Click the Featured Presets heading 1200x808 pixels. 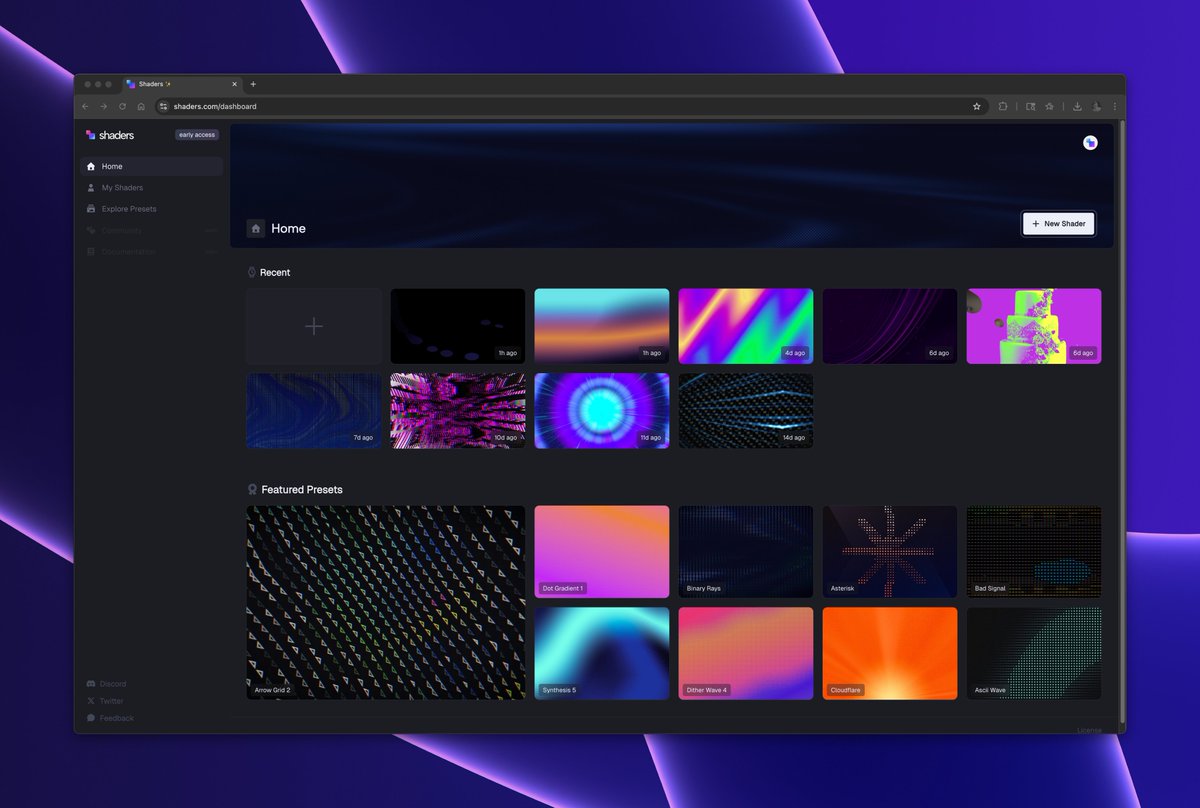click(302, 490)
